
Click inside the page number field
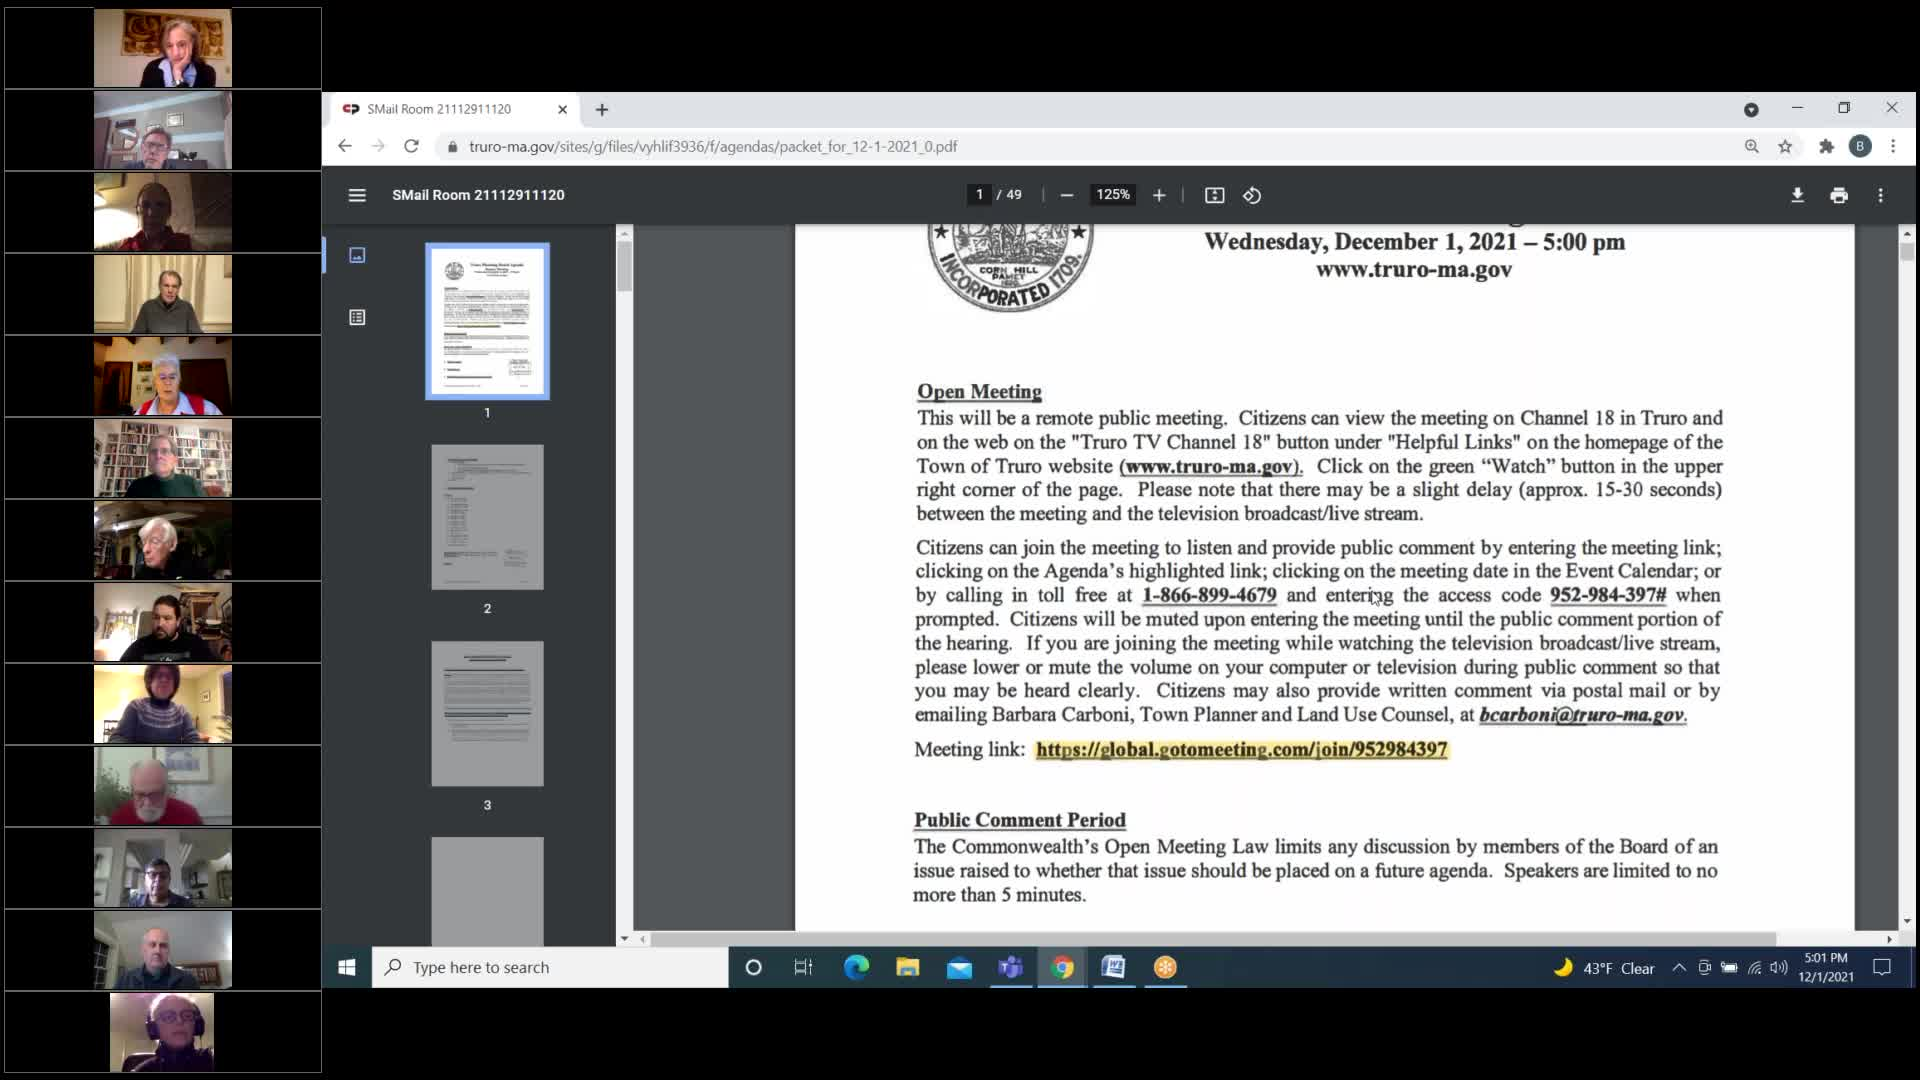979,195
